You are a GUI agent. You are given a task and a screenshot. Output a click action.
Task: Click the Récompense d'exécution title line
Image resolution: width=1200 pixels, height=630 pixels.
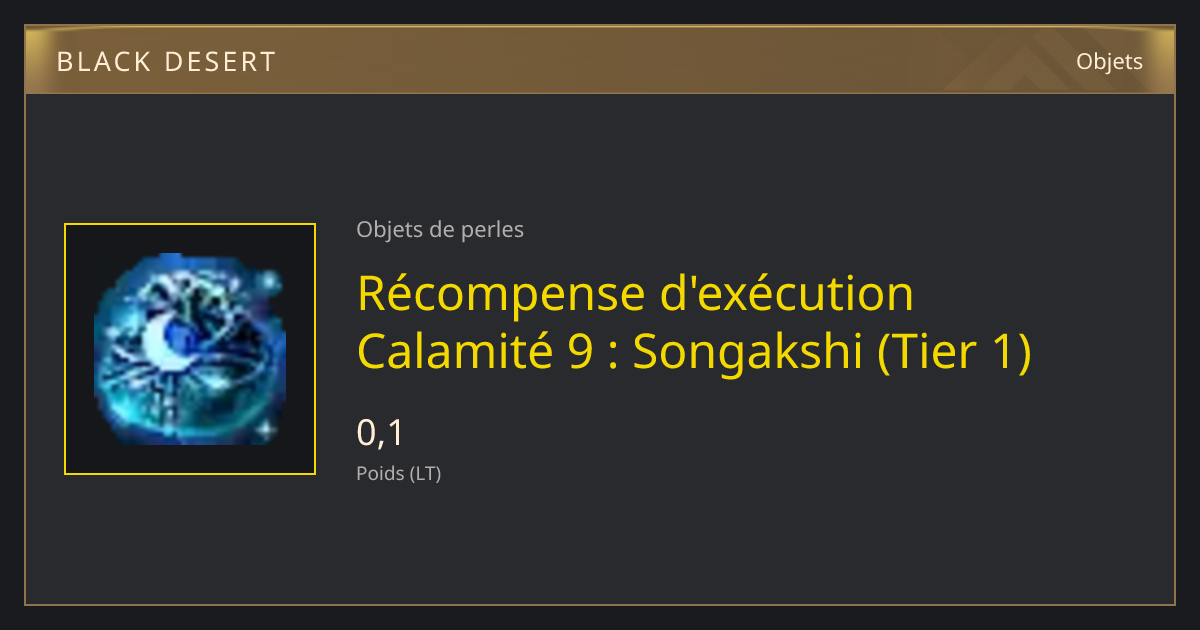[x=635, y=293]
